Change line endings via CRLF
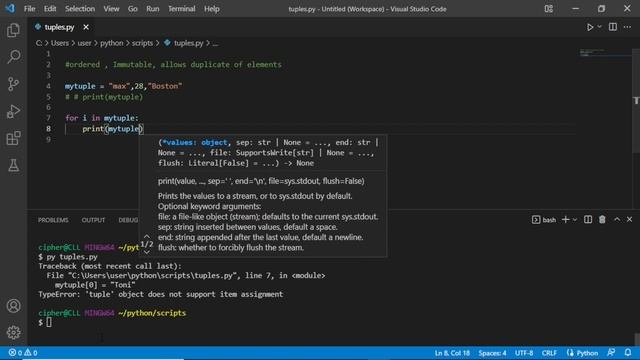640x360 pixels. [549, 353]
